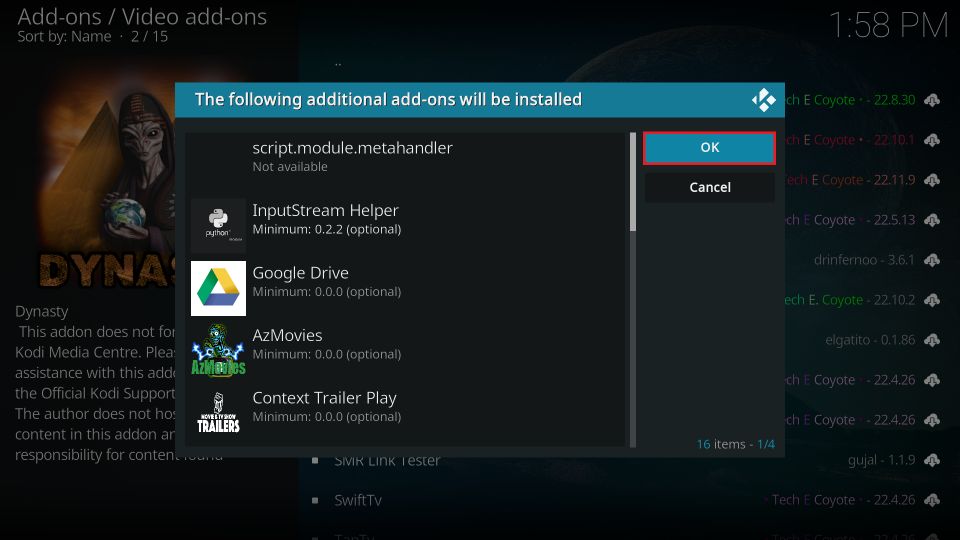Screen dimensions: 960x540
Task: Click the 16 items - 1/4 counter
Action: tap(735, 444)
